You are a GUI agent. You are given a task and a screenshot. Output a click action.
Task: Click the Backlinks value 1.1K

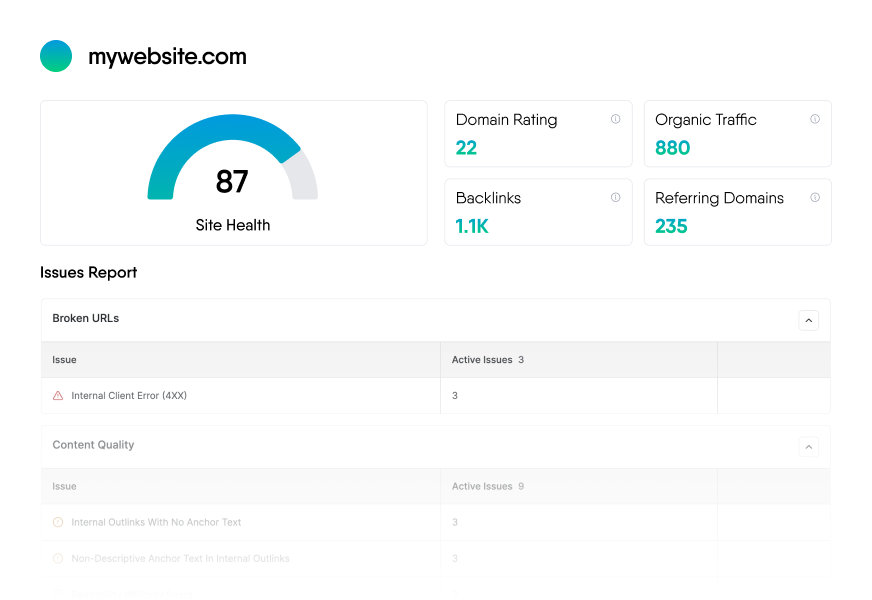point(472,226)
